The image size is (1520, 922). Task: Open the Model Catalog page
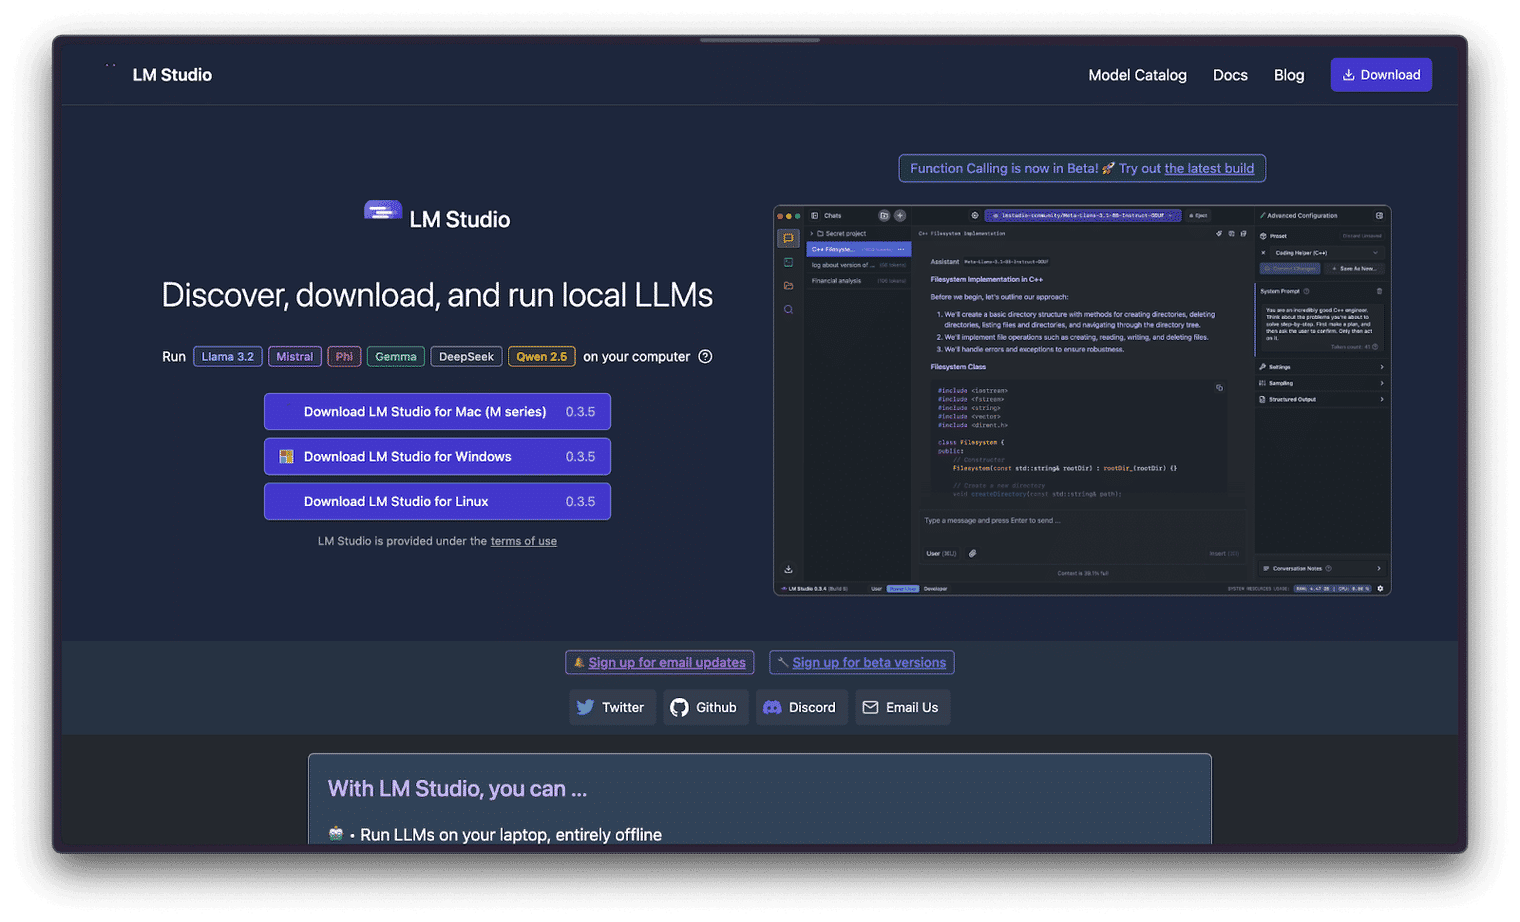[x=1137, y=75]
